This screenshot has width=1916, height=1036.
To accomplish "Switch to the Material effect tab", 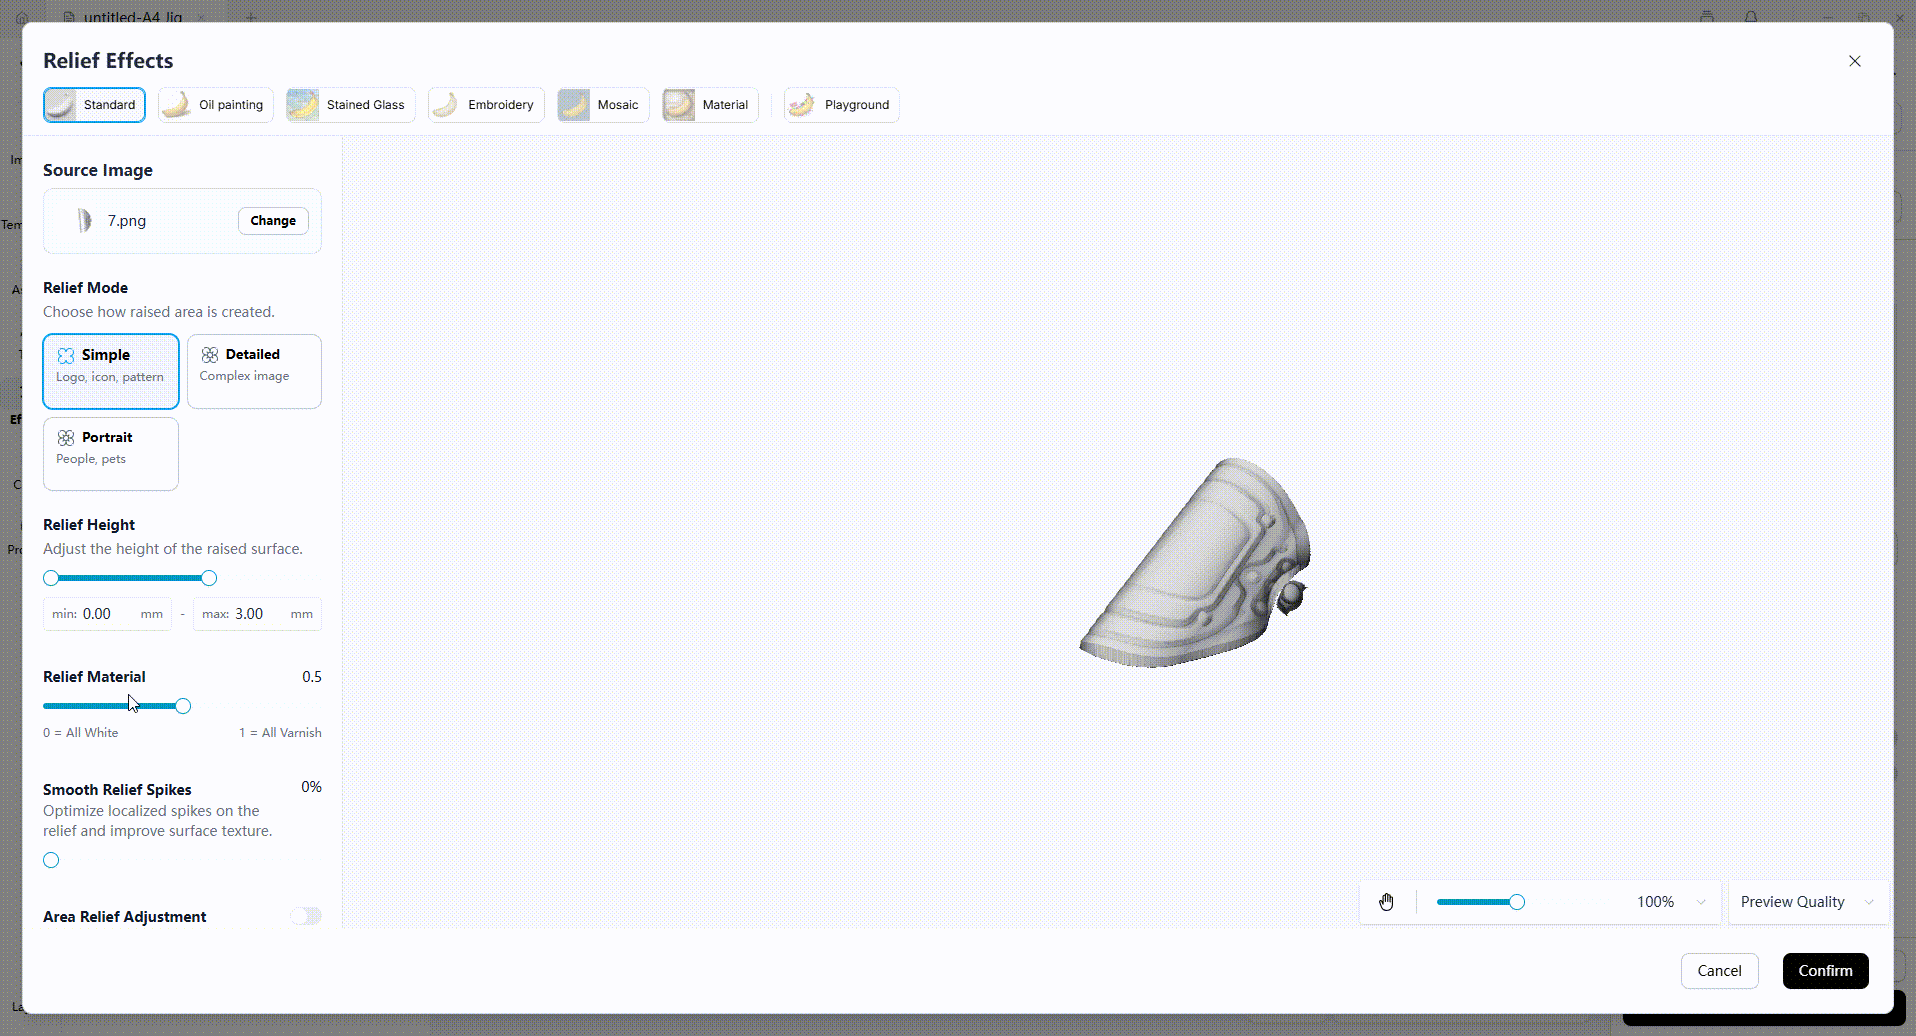I will coord(710,105).
